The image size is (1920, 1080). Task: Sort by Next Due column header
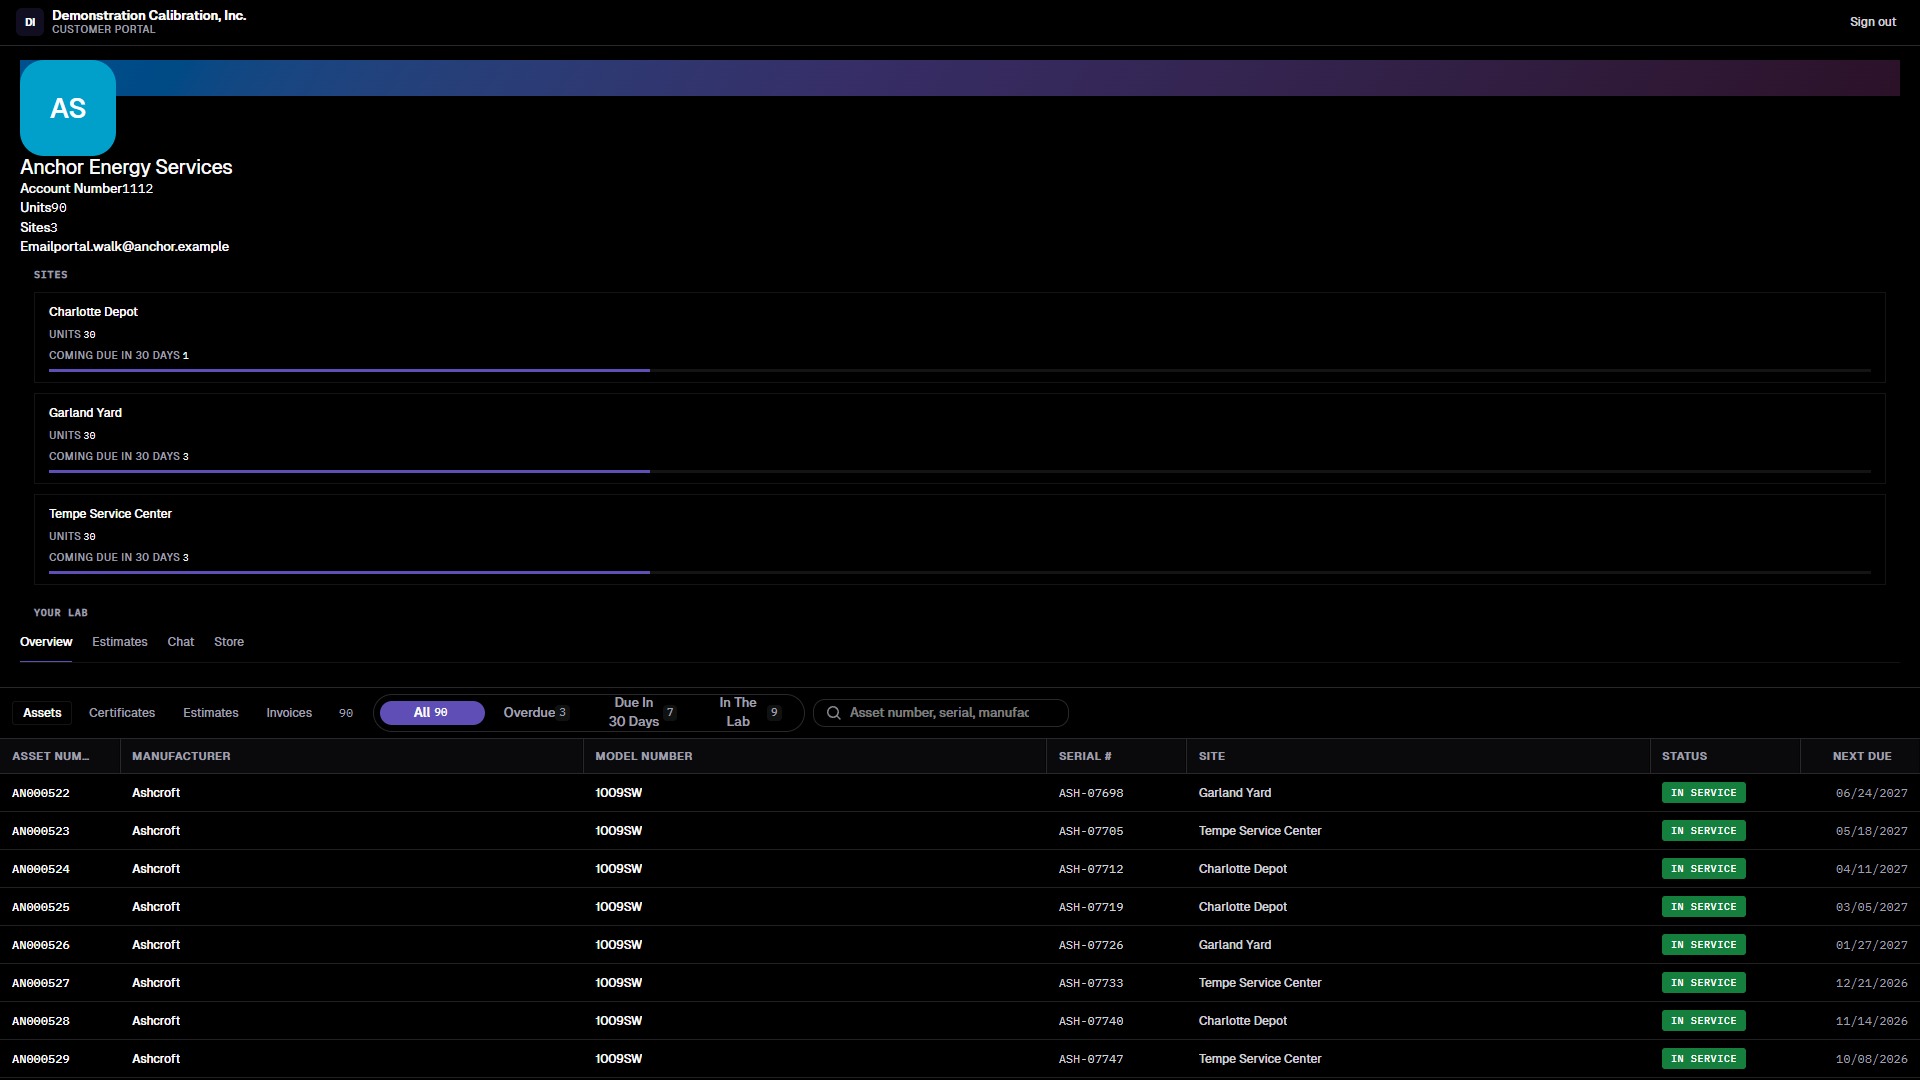1860,756
